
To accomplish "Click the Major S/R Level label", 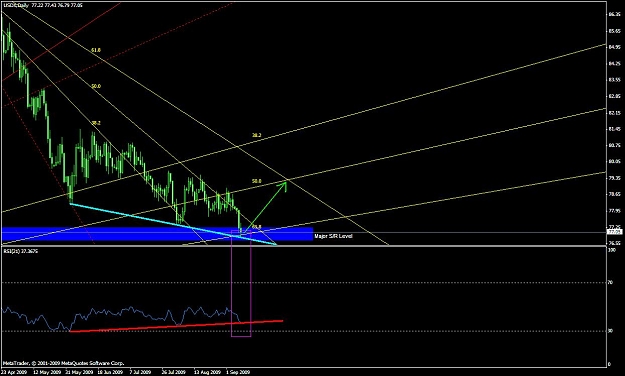I will coord(333,236).
